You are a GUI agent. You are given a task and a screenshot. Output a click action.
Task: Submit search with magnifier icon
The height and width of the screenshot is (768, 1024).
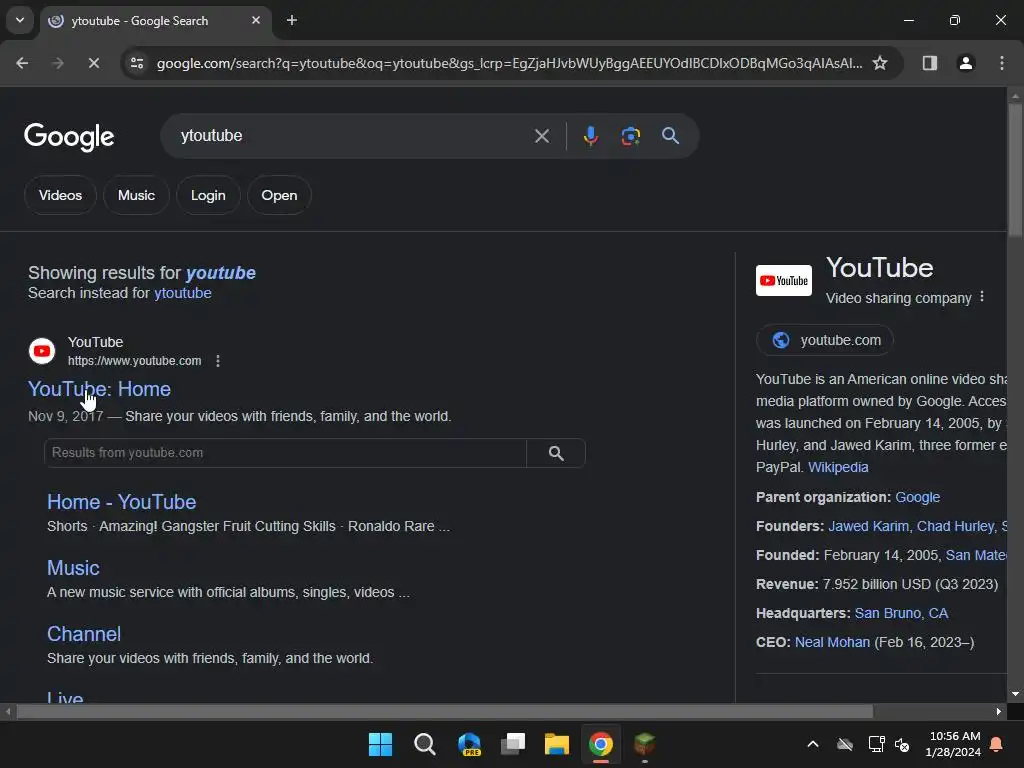point(670,136)
